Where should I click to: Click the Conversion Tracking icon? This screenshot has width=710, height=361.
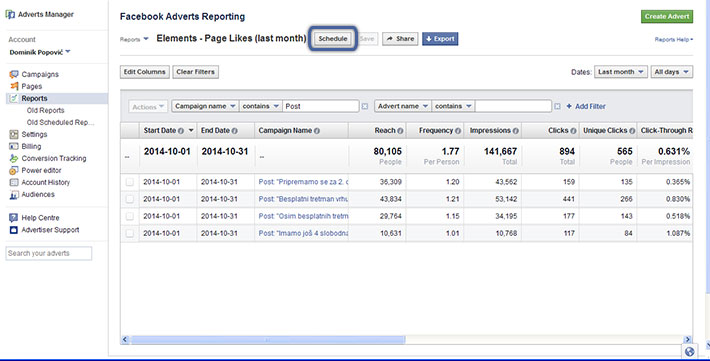[x=14, y=159]
